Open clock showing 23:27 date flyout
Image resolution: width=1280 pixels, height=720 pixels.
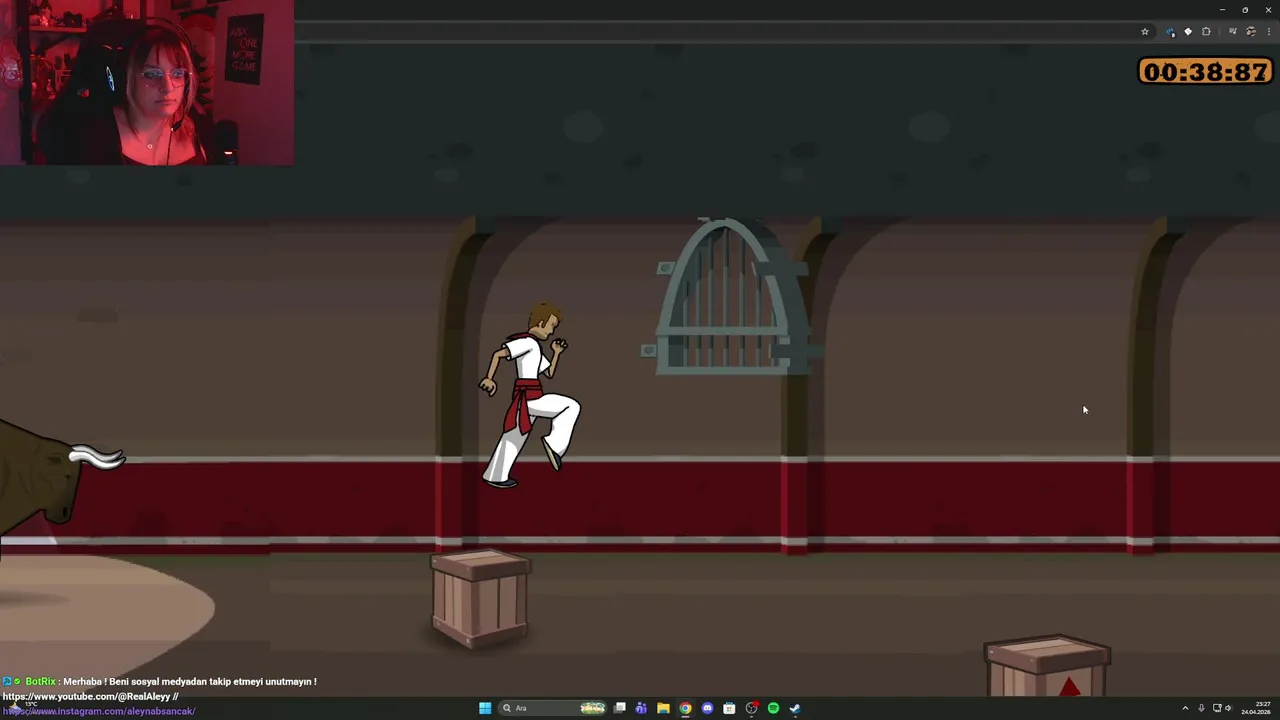[1256, 708]
